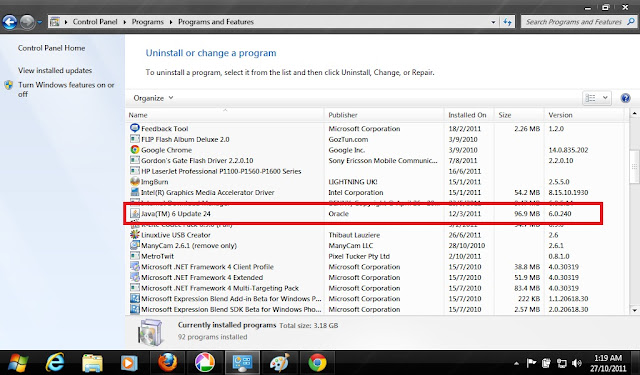Select Intel Graphics Media Accelerator icon

135,192
